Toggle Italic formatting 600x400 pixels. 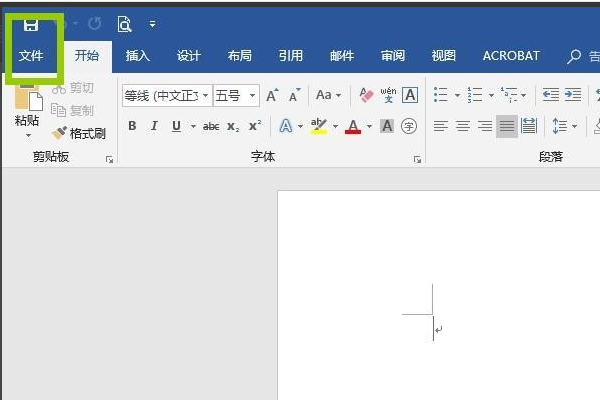pos(154,126)
